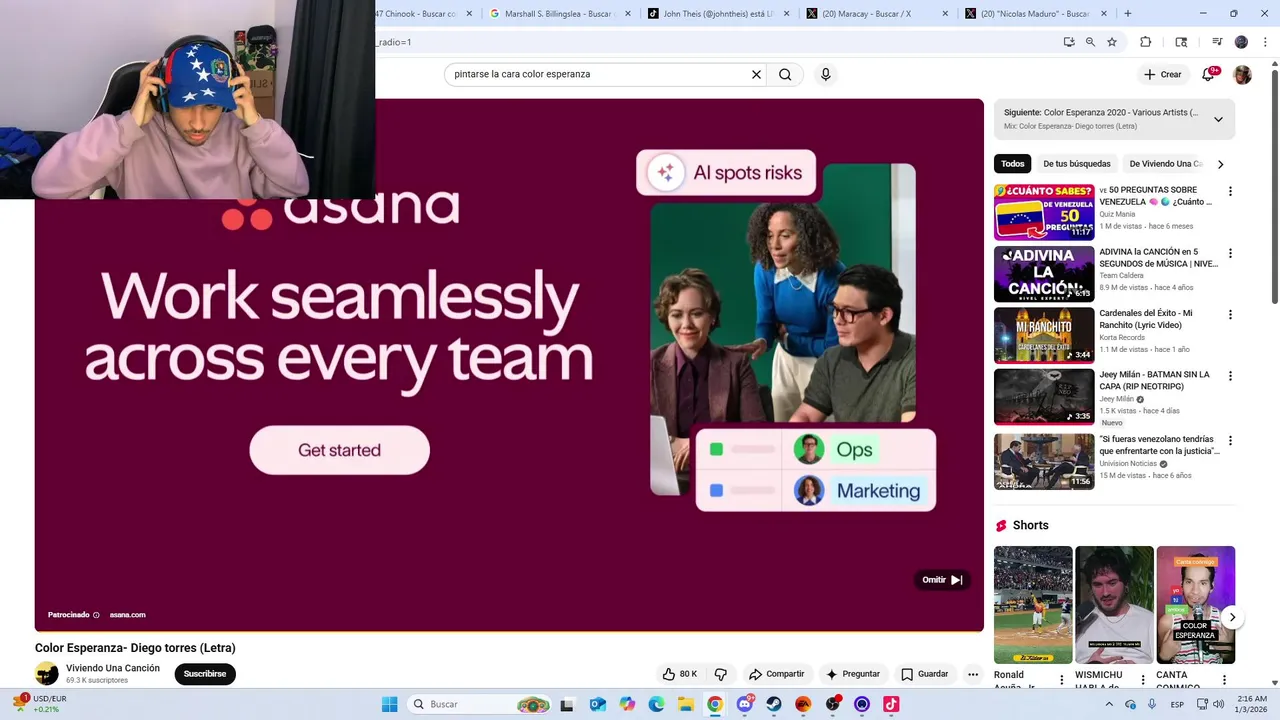Click the YouTube search magnifier button
1280x720 pixels.
tap(785, 74)
